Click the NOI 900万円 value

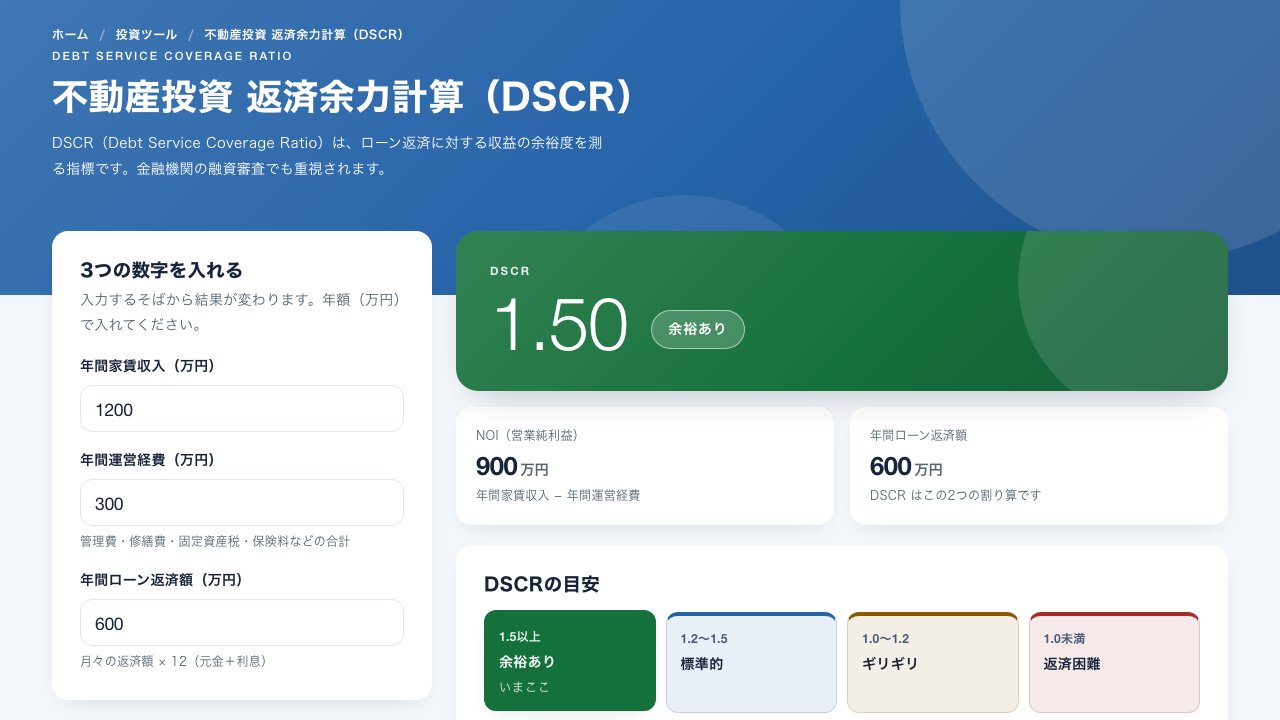[x=512, y=467]
